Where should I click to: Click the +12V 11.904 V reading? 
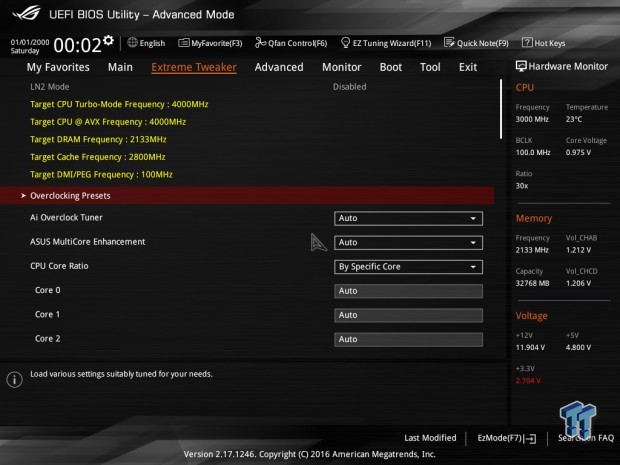tap(530, 347)
